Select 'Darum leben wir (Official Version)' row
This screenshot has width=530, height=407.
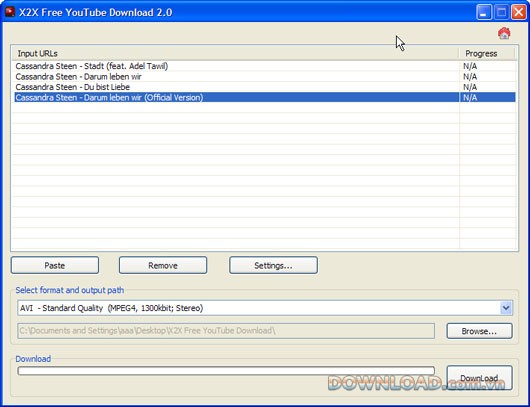coord(265,97)
